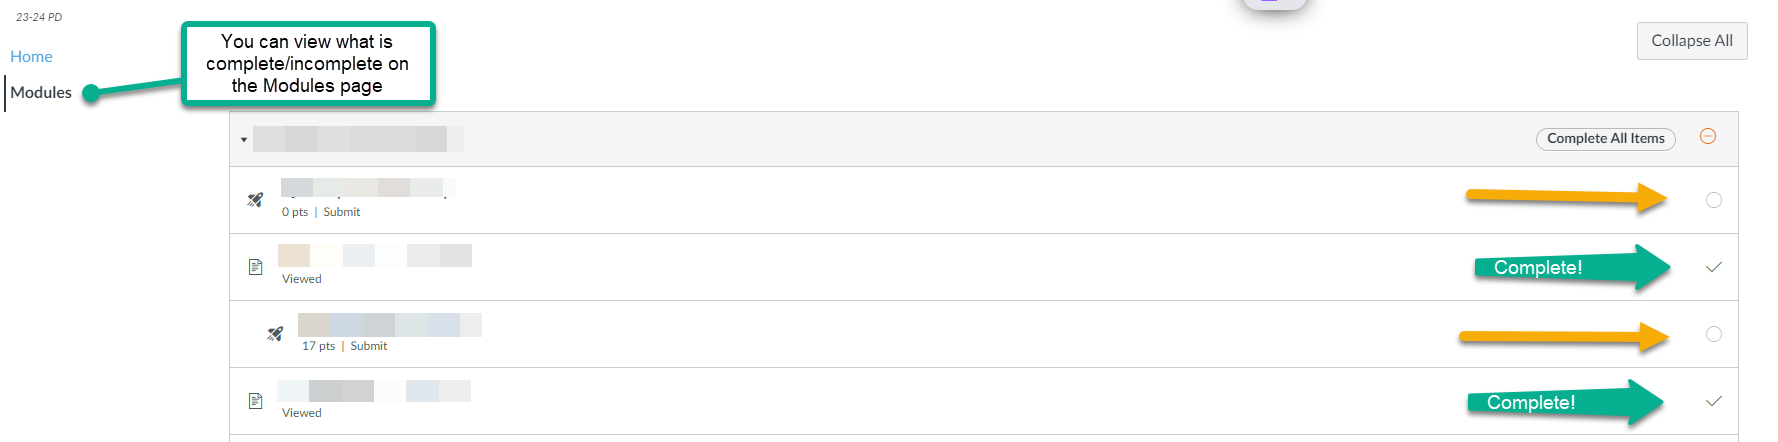
Task: Open the Home navigation link
Action: tap(31, 57)
